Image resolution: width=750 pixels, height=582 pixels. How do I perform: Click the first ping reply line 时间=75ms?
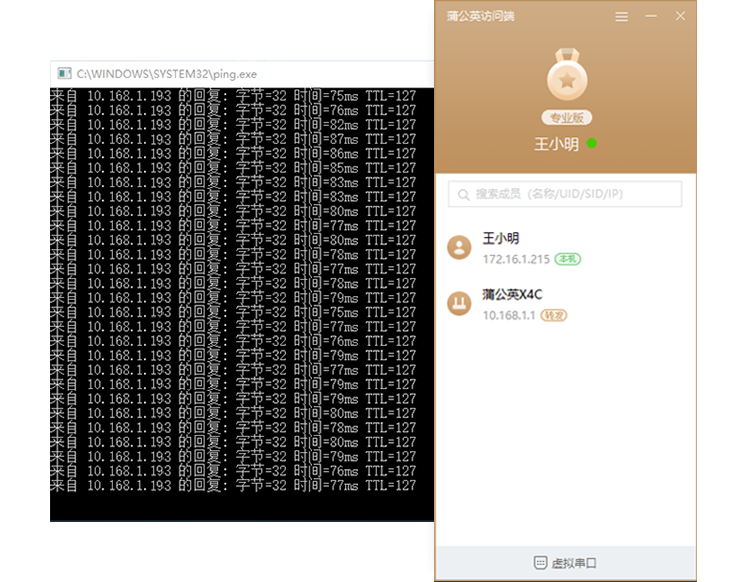point(233,96)
